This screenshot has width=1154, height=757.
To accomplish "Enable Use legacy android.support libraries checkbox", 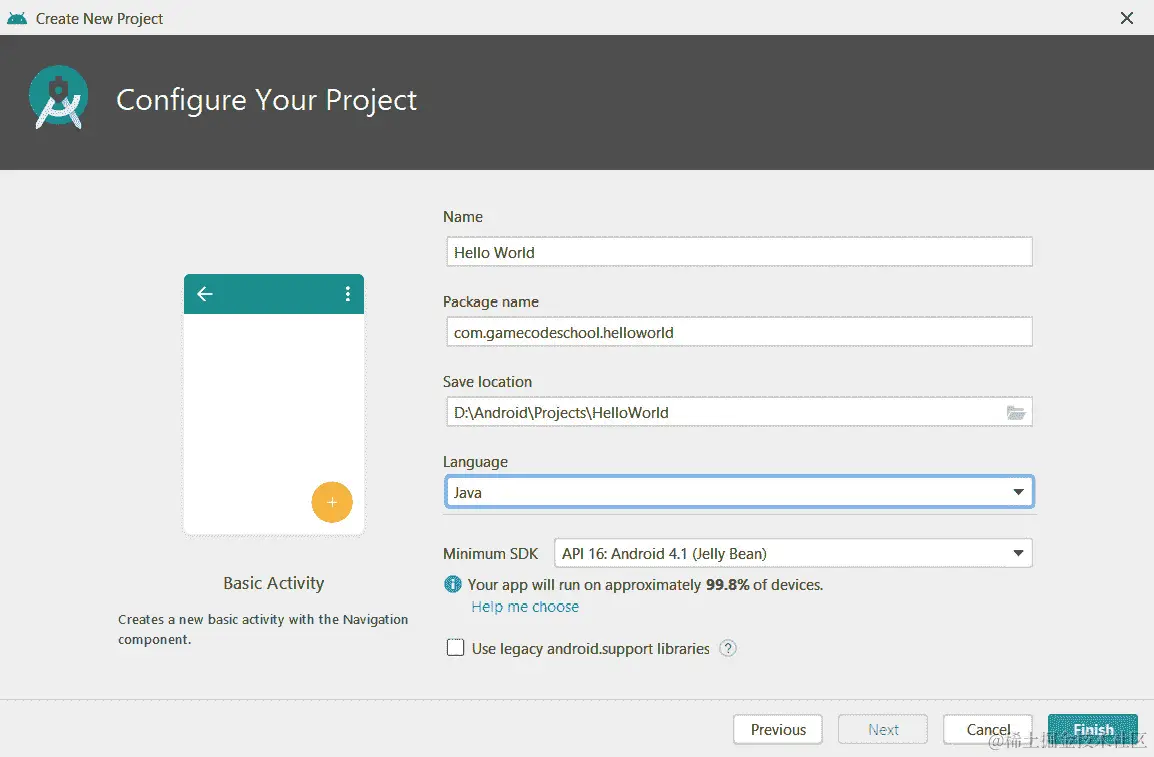I will (456, 647).
